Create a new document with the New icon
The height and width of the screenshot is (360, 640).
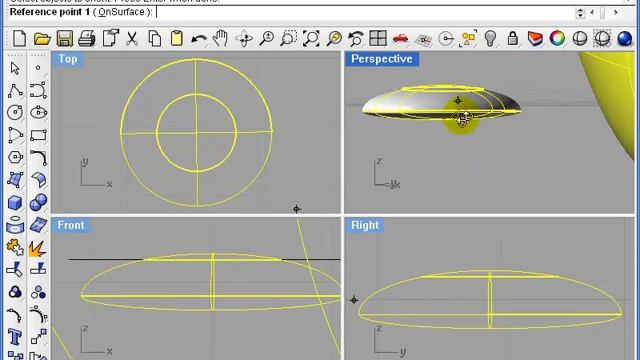tap(19, 39)
